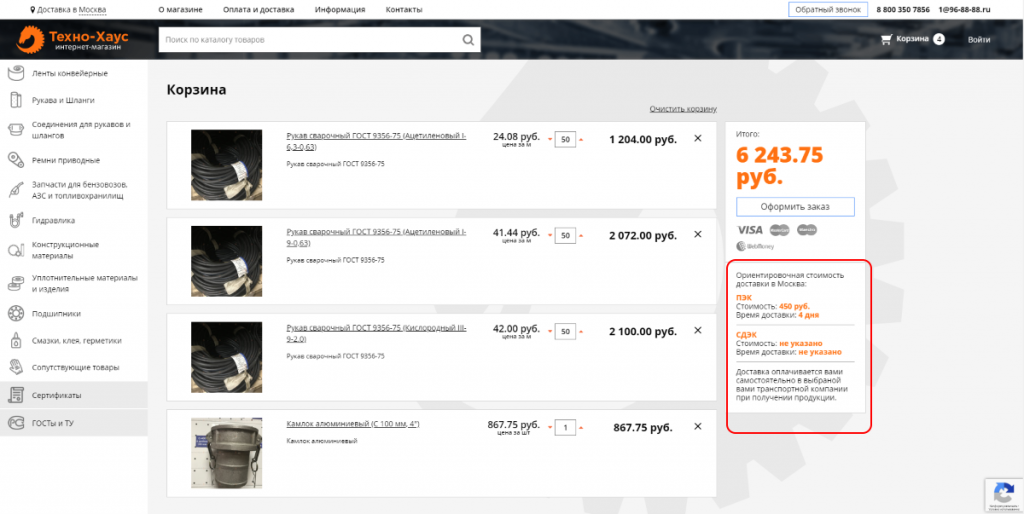Click Войти to log in
The image size is (1024, 514).
[x=978, y=40]
